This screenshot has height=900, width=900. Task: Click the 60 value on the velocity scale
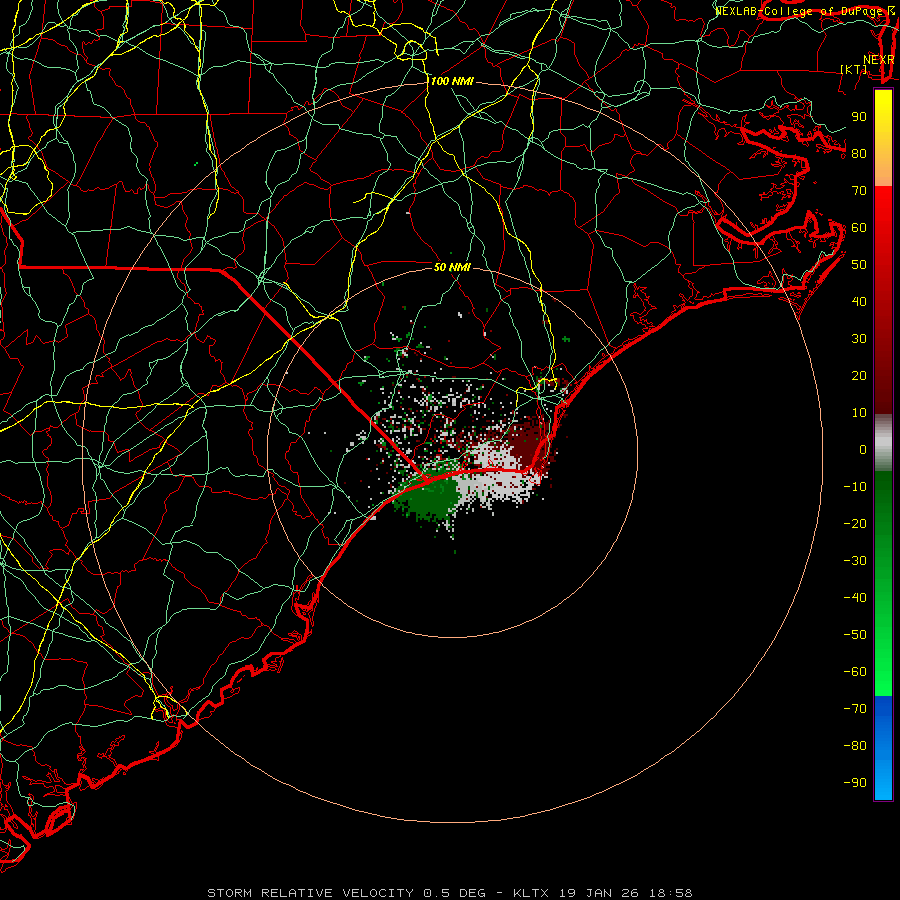(859, 228)
